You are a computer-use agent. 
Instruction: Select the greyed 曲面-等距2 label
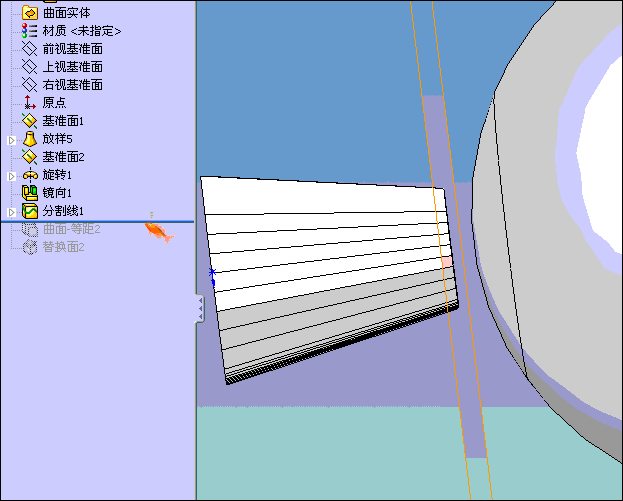click(72, 229)
